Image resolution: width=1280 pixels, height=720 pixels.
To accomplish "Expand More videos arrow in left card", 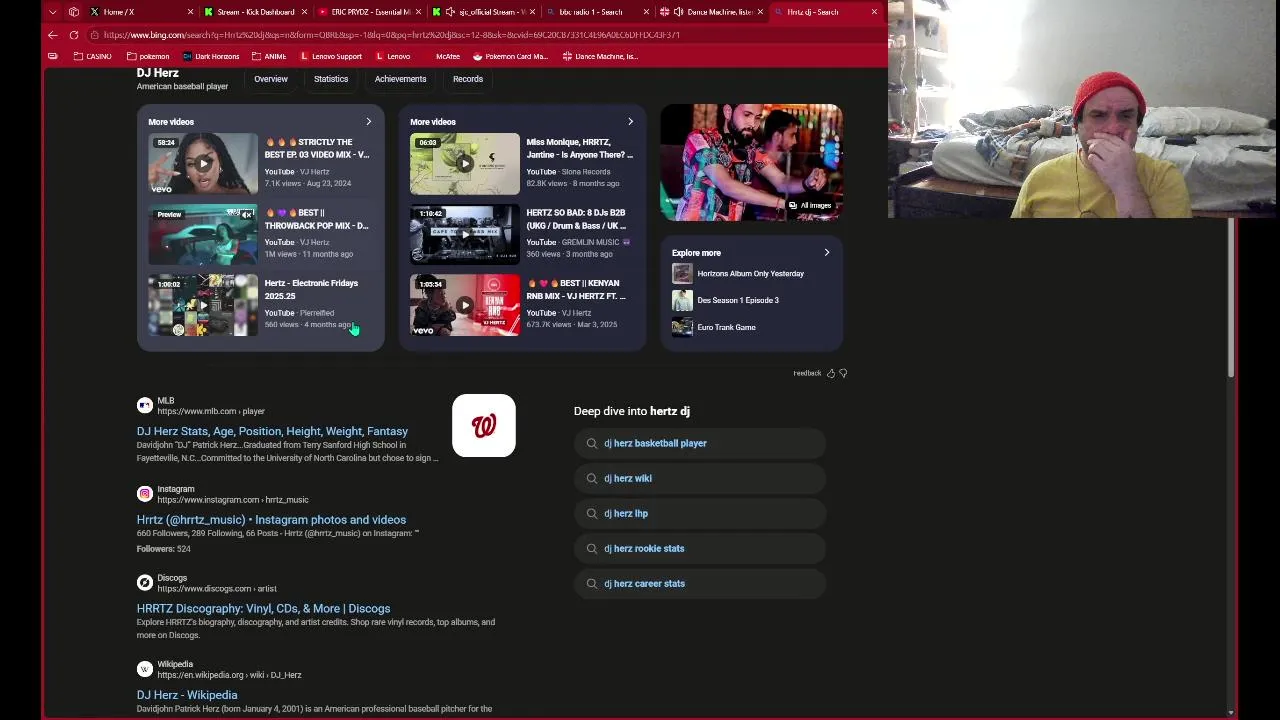I will (368, 122).
